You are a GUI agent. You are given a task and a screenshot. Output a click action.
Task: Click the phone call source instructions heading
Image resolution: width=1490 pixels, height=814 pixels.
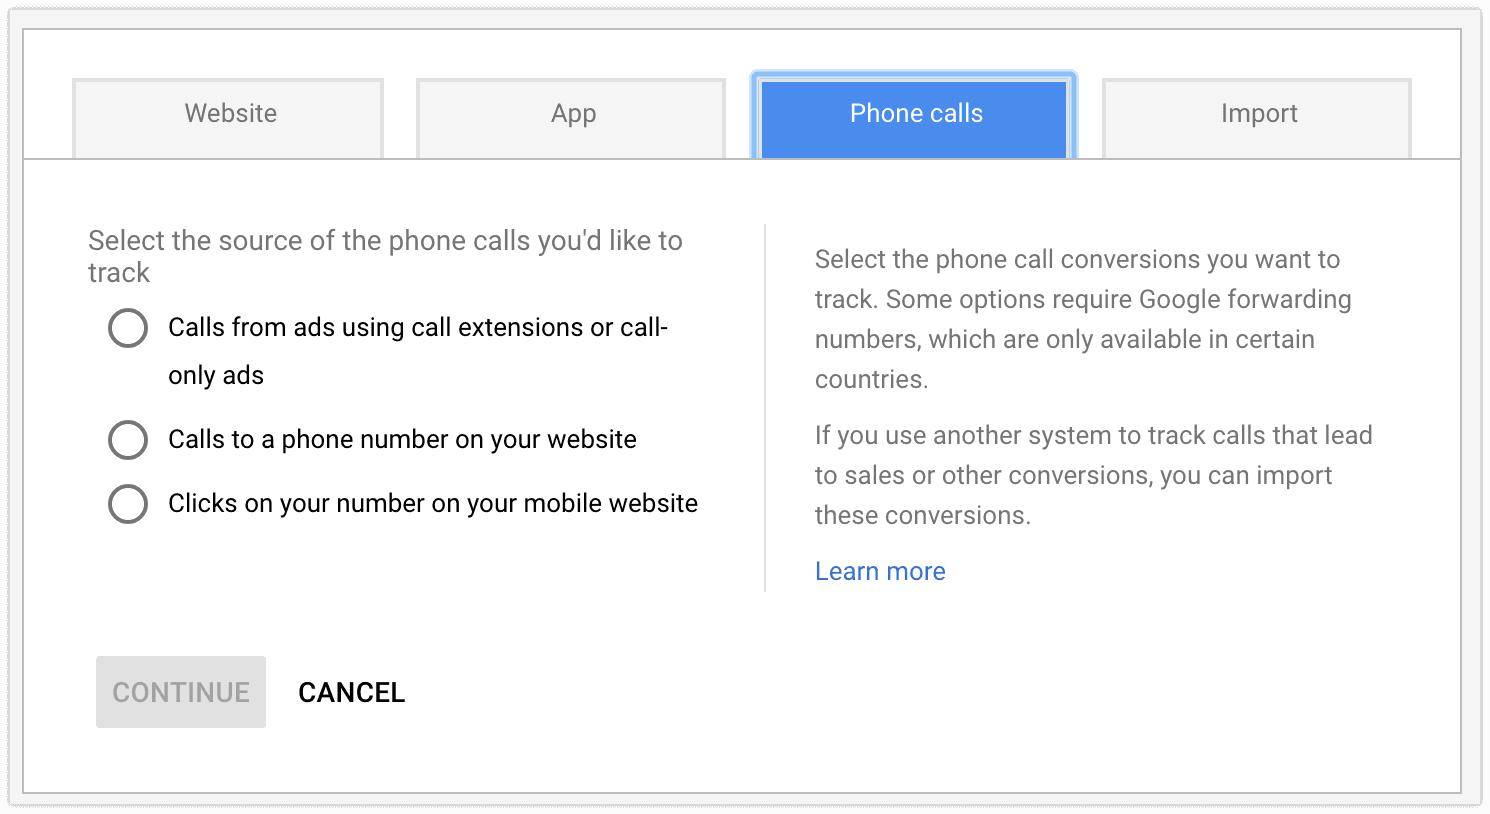pyautogui.click(x=385, y=255)
